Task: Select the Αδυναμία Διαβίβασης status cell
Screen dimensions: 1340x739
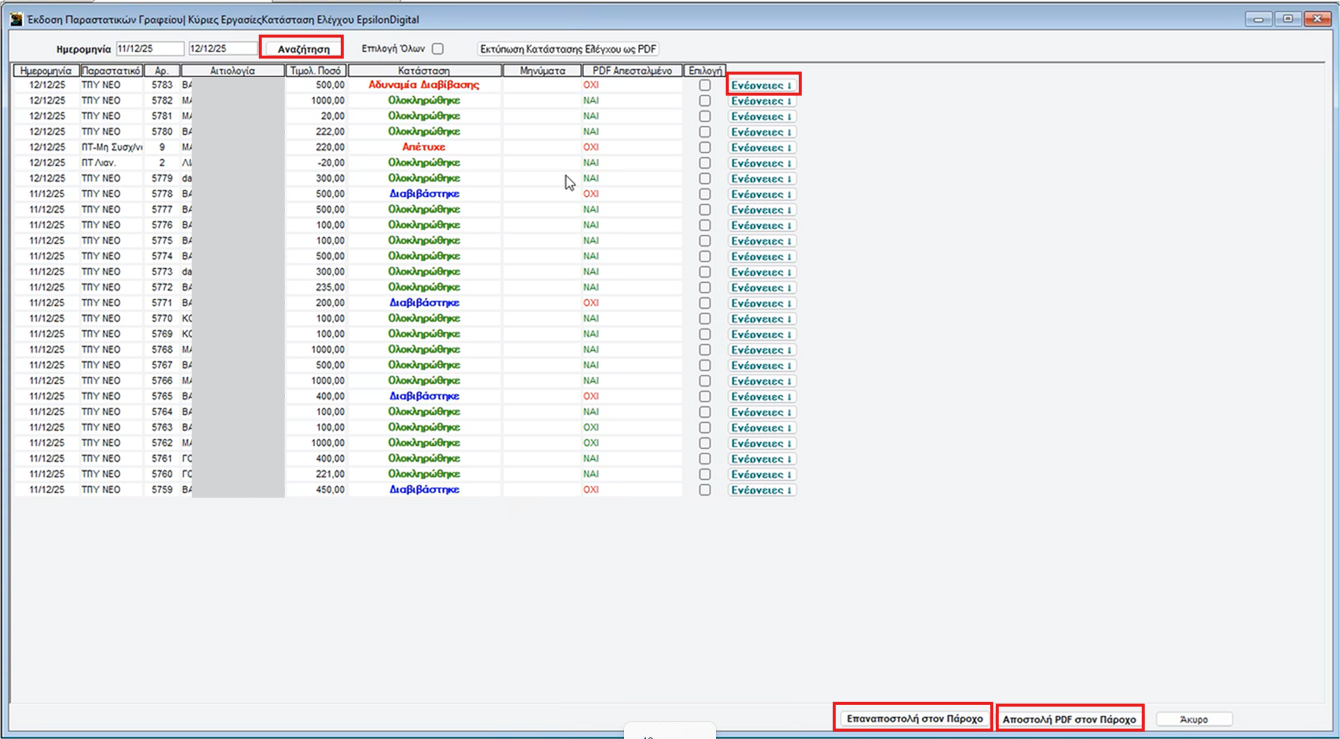Action: pyautogui.click(x=424, y=85)
